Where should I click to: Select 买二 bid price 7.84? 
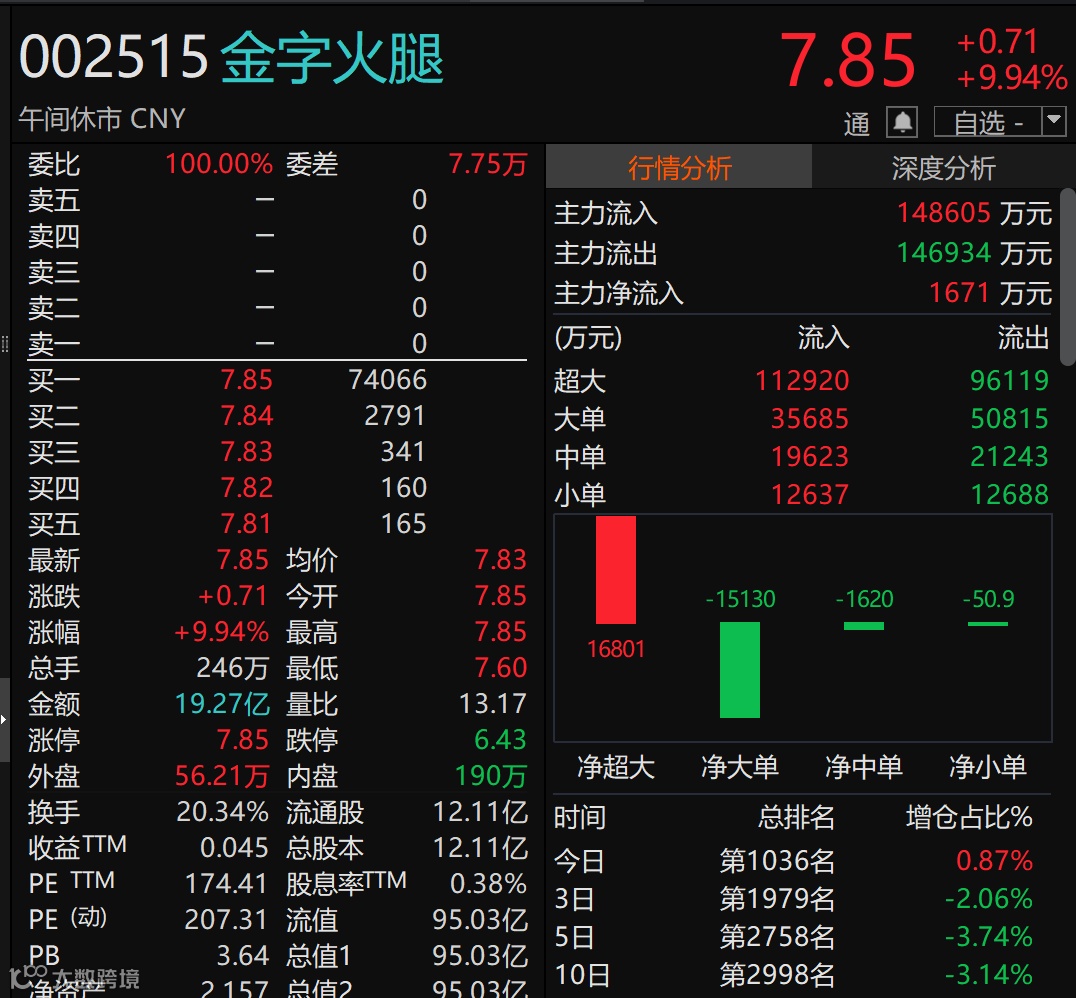point(246,415)
